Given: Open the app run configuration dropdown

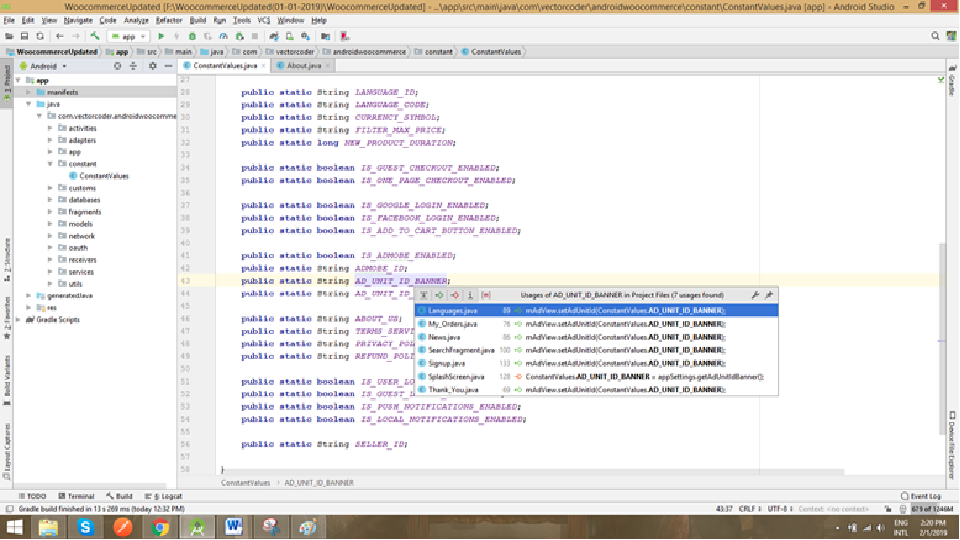Looking at the screenshot, I should tap(128, 37).
